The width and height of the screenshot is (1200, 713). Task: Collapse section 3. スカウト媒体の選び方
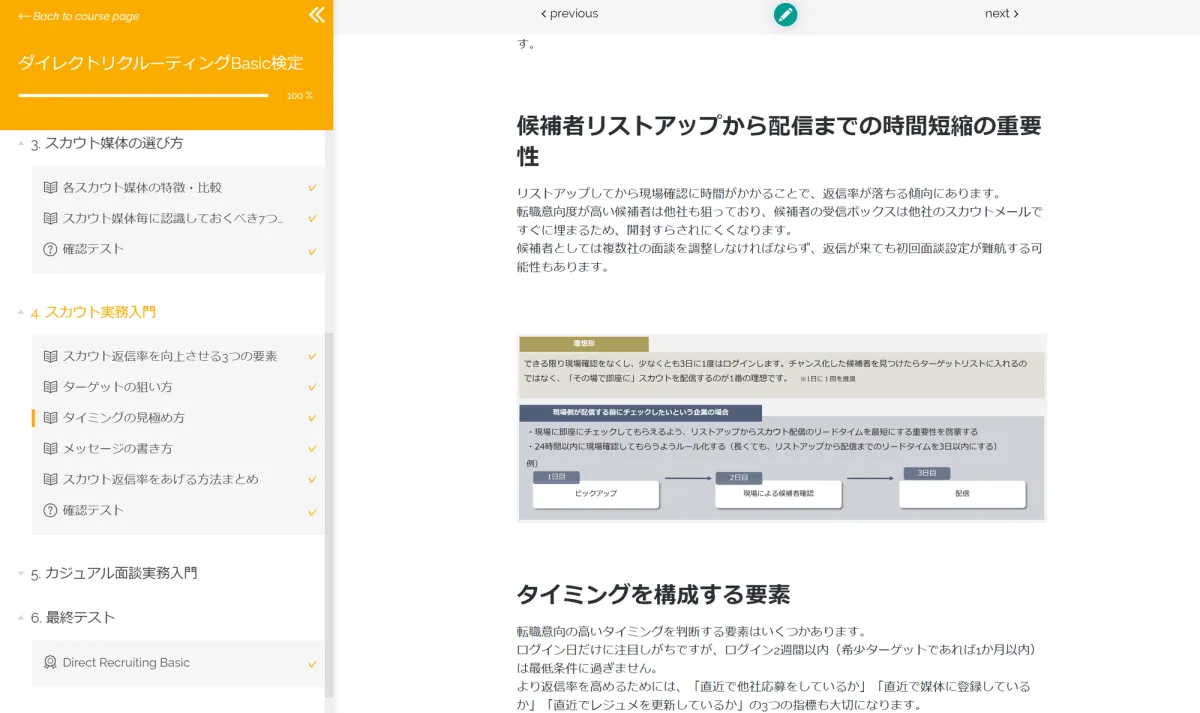(x=21, y=144)
